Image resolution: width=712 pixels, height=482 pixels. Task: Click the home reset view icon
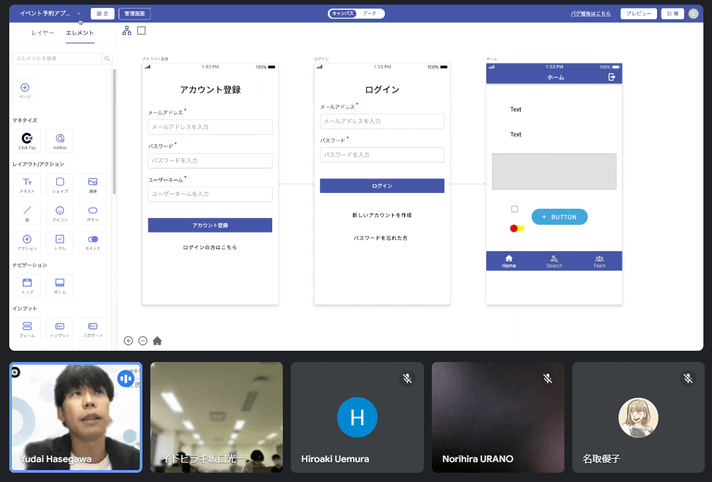157,340
